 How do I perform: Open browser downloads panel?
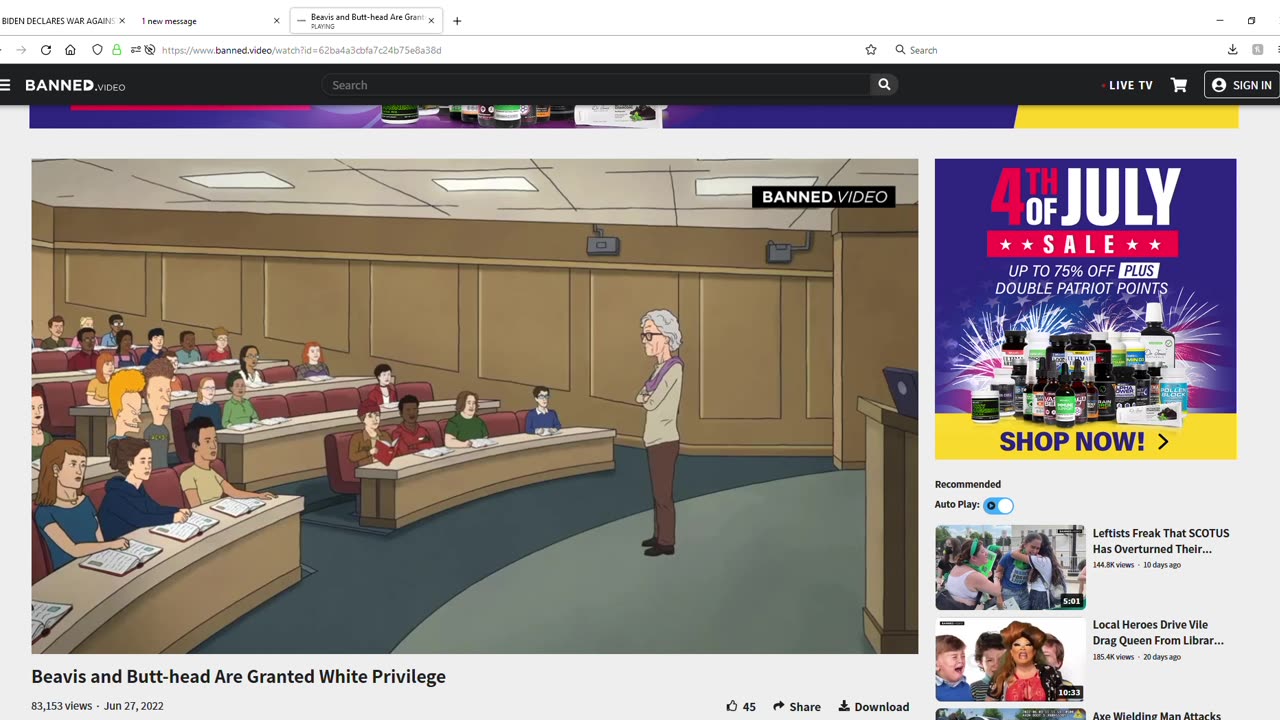coord(1232,50)
